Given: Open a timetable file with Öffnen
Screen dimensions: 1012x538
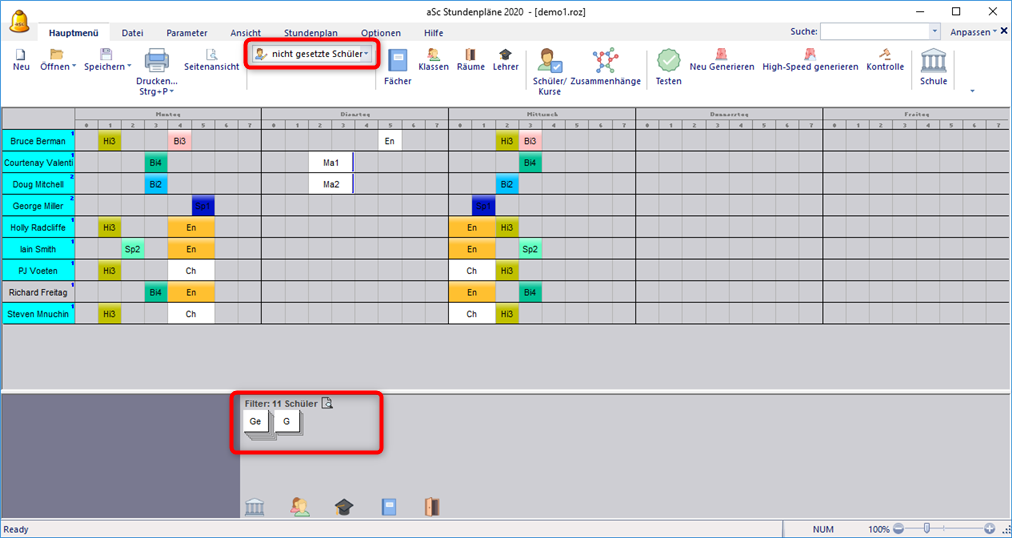Looking at the screenshot, I should click(x=56, y=55).
